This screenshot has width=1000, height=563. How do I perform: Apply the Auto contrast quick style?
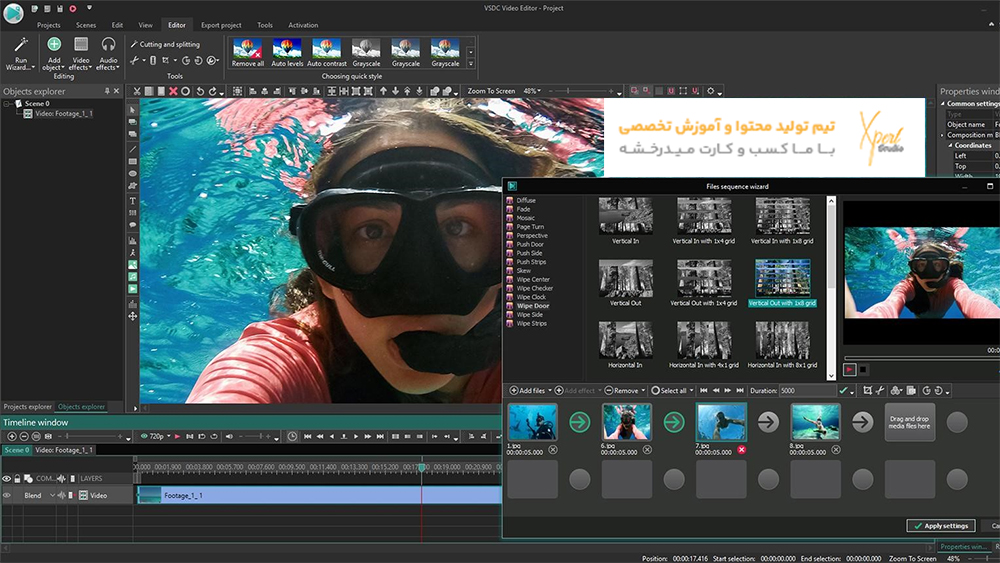click(x=327, y=52)
